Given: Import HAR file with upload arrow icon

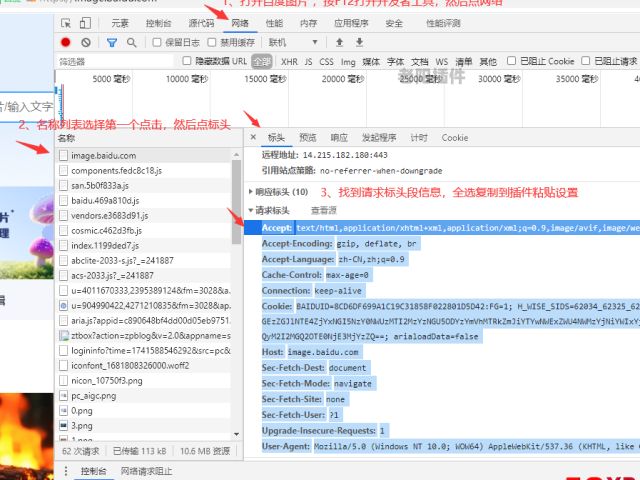Looking at the screenshot, I should tap(339, 42).
